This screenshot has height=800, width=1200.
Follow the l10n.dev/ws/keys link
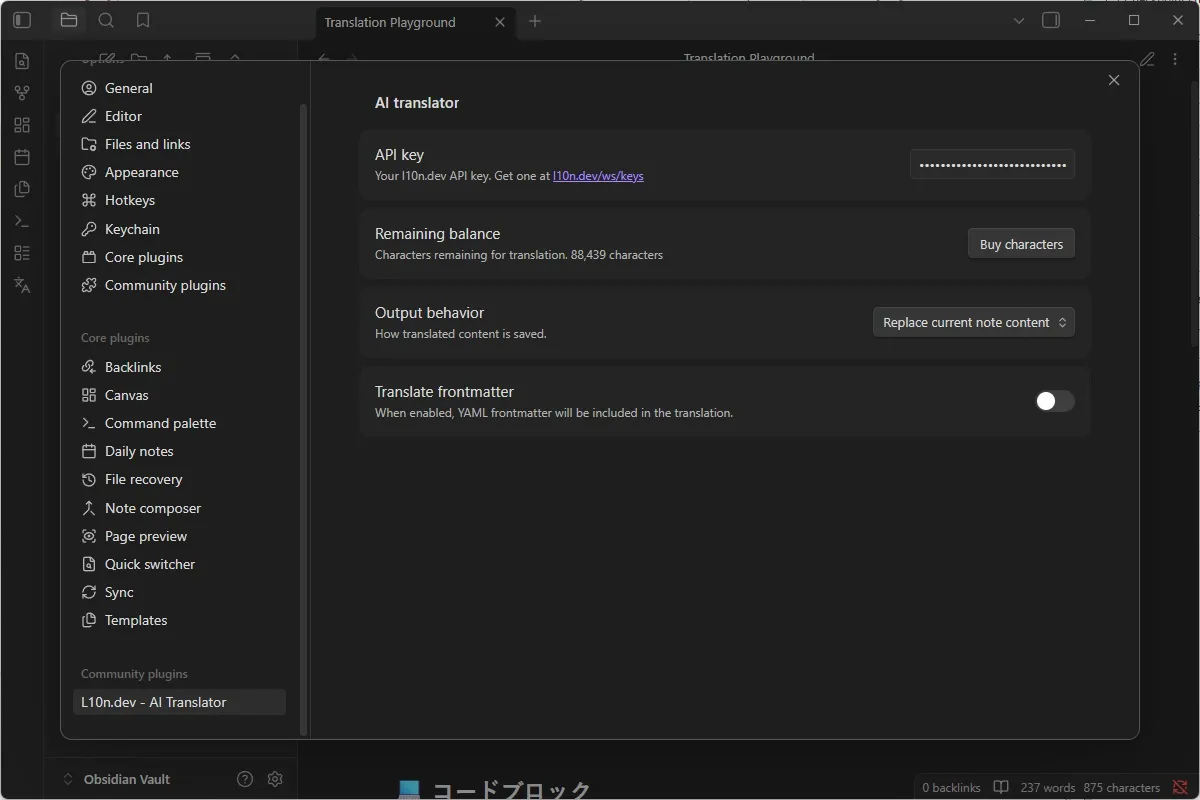598,176
